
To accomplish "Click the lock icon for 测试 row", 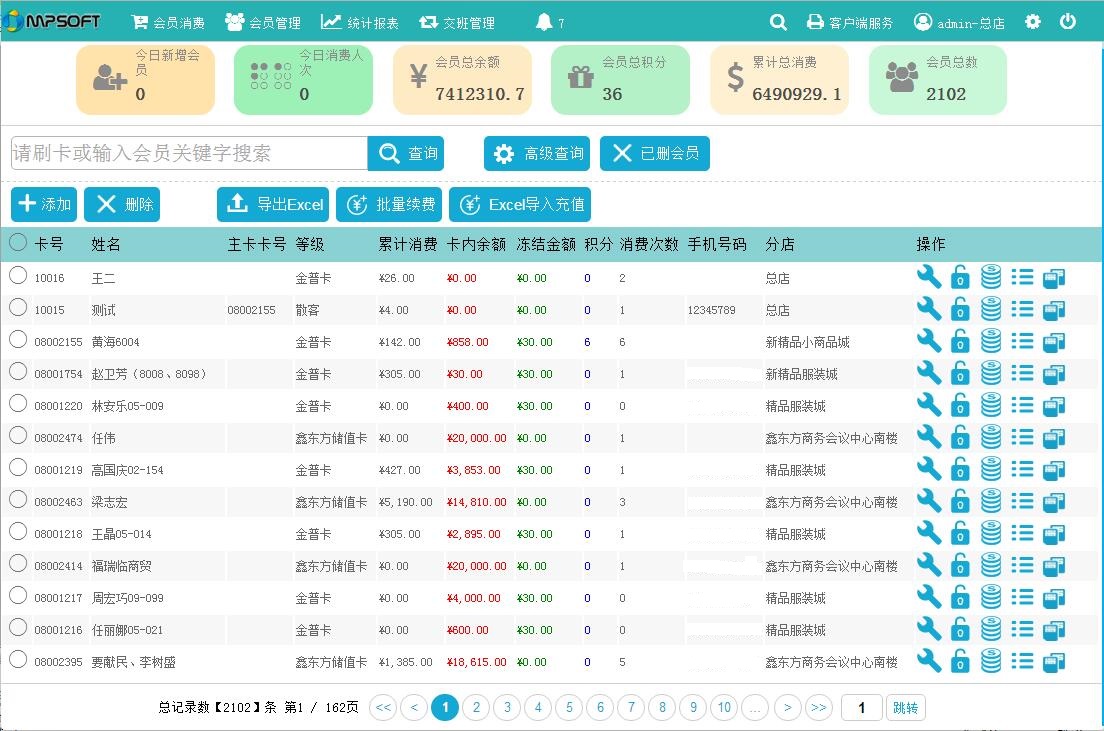I will pyautogui.click(x=960, y=309).
